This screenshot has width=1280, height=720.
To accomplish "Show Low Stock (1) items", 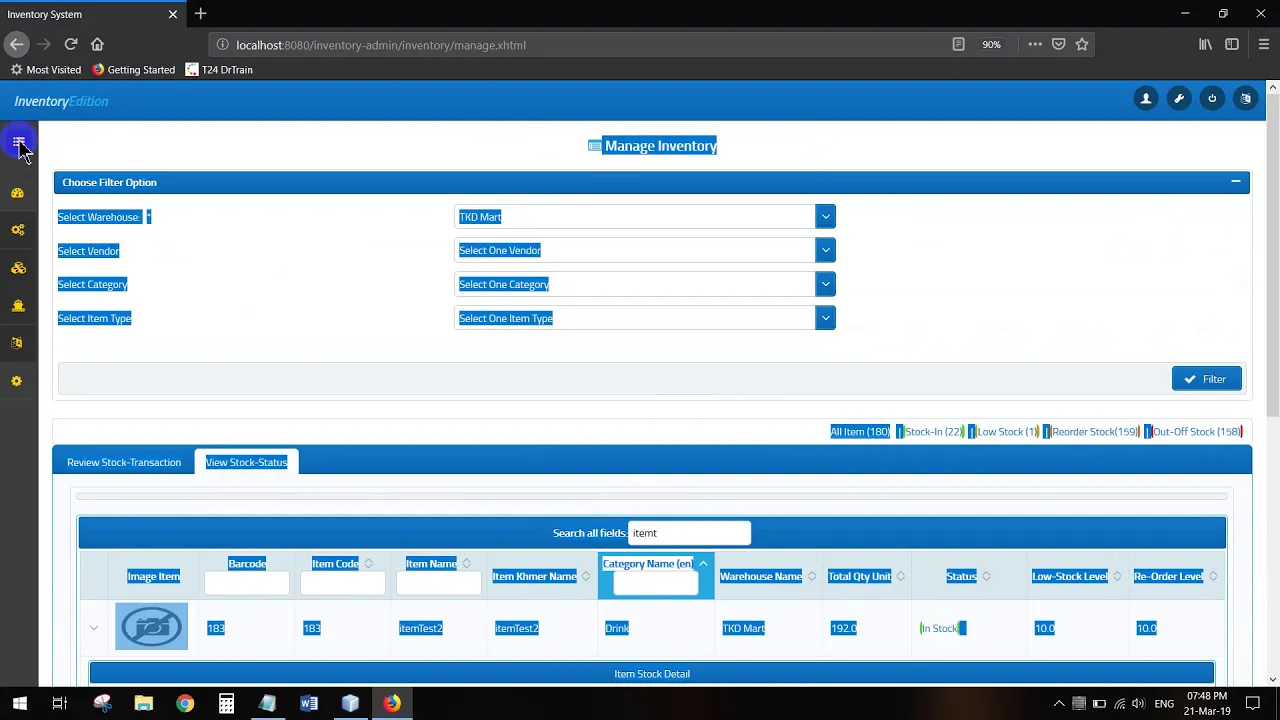I will point(1005,432).
